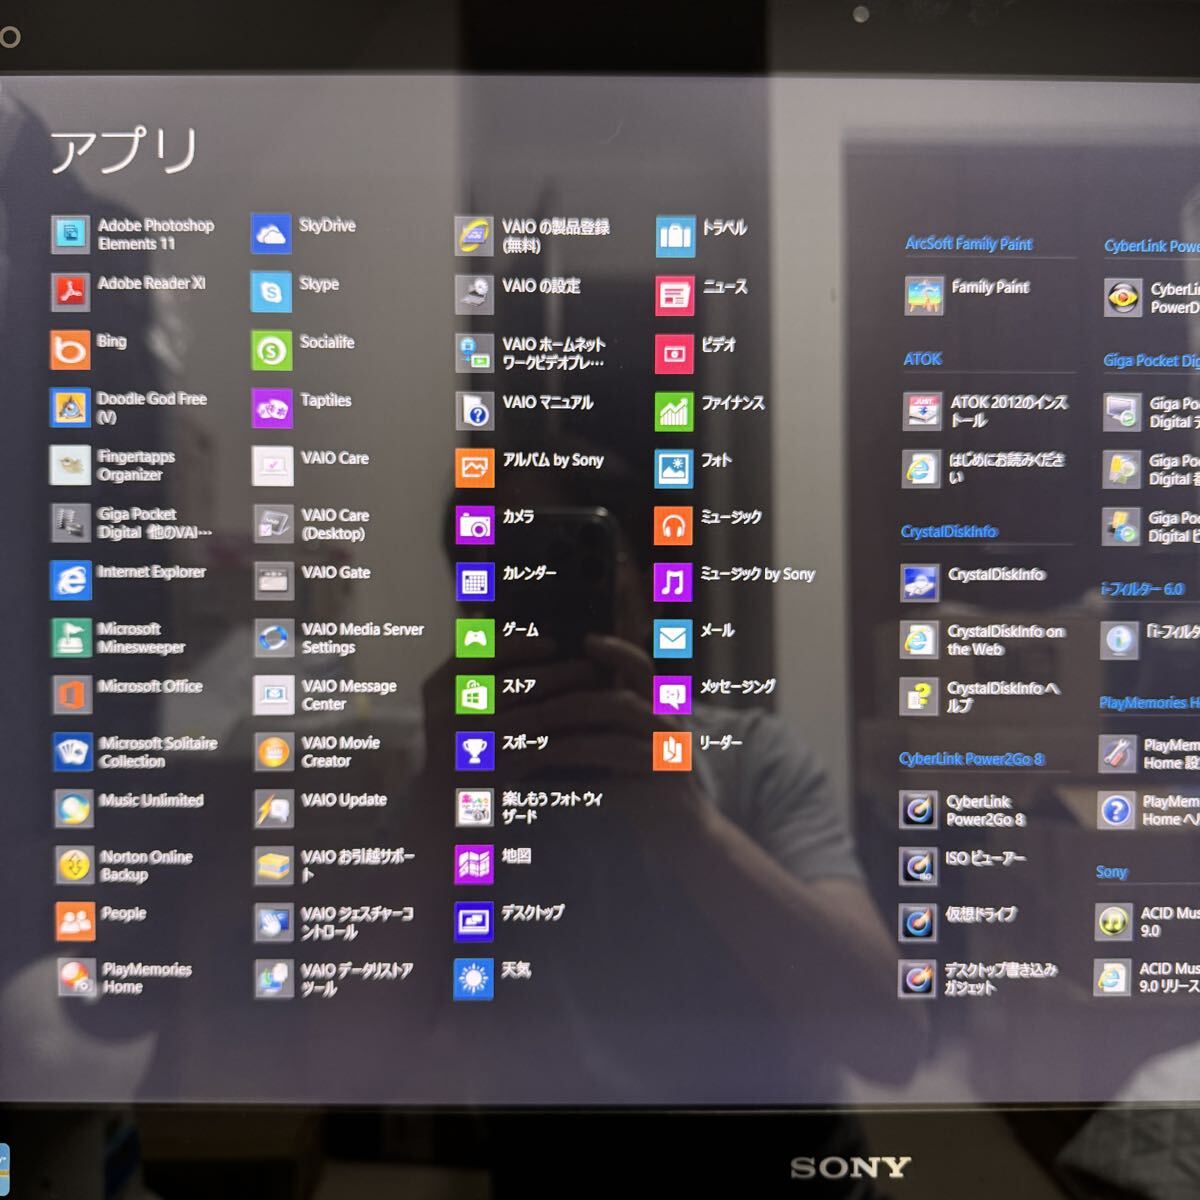Launch Microsoft Solitaire Collection

click(135, 751)
